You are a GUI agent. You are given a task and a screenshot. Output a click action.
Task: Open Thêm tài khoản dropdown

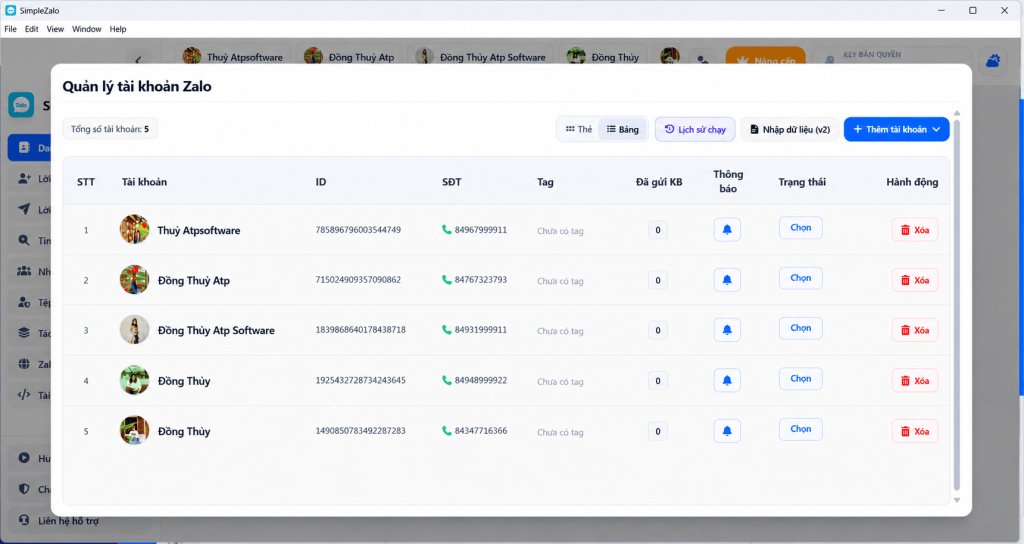click(x=896, y=129)
